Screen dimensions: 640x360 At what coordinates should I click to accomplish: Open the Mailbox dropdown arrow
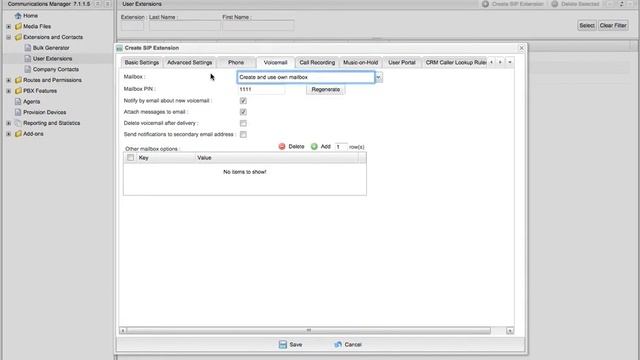(379, 77)
